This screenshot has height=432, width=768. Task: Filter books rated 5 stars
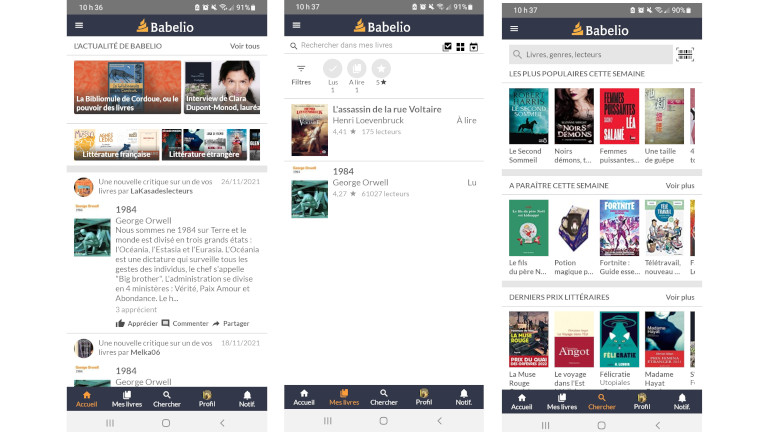coord(381,69)
